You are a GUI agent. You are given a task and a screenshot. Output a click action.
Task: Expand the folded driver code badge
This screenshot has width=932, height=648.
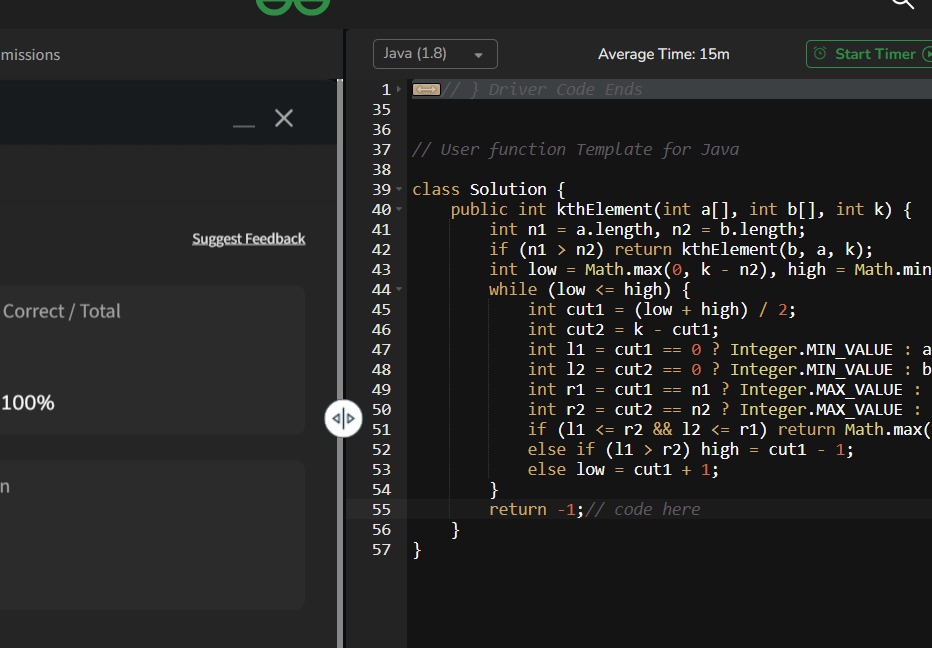tap(426, 90)
